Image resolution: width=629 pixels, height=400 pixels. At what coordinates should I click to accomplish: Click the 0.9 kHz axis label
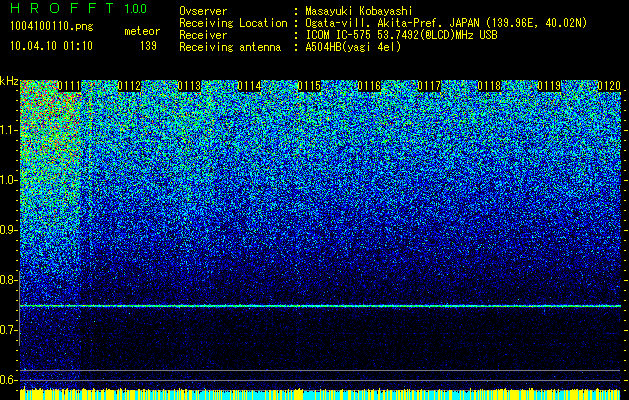(8, 230)
